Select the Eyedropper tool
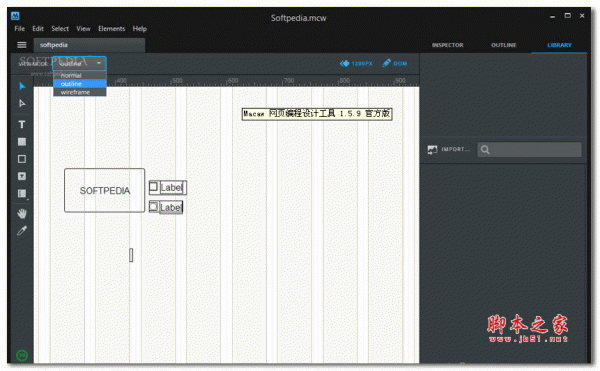 (22, 231)
